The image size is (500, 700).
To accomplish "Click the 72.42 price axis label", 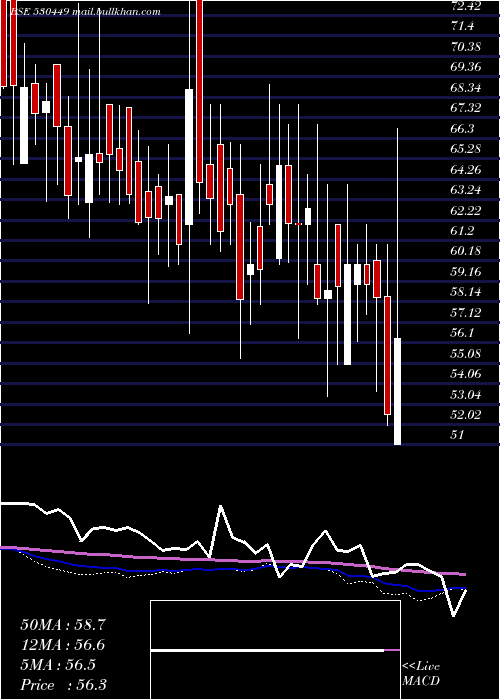I will [466, 6].
